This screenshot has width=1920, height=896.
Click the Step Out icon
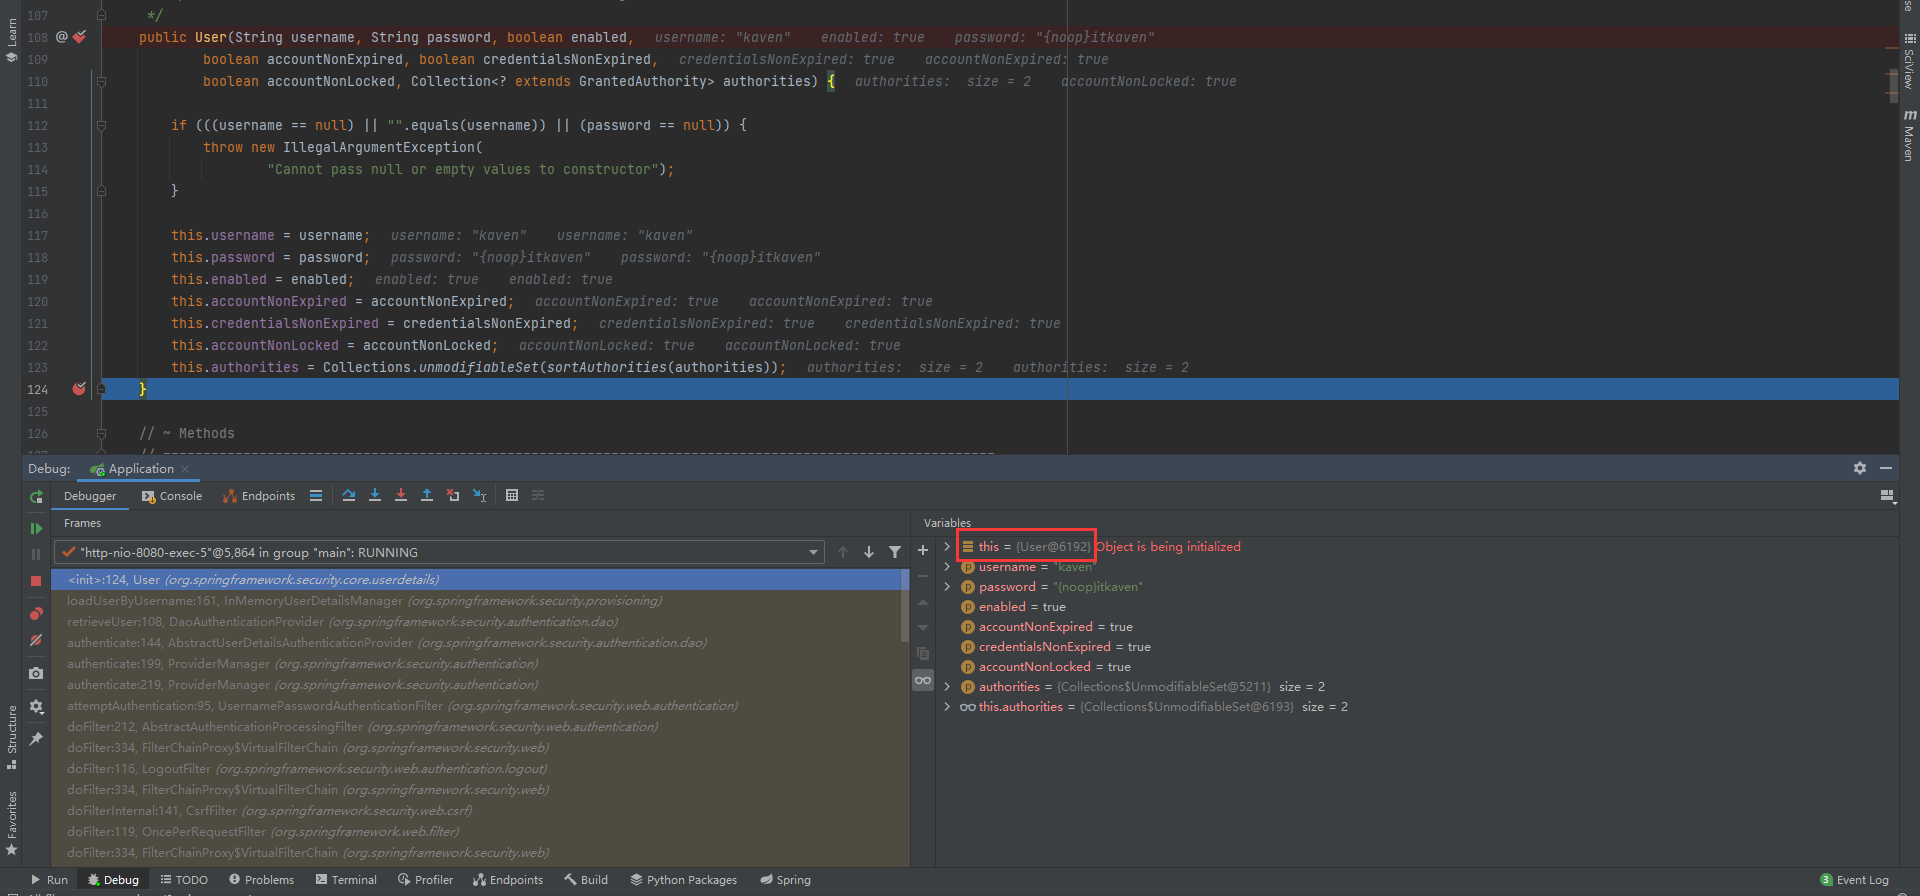point(427,495)
